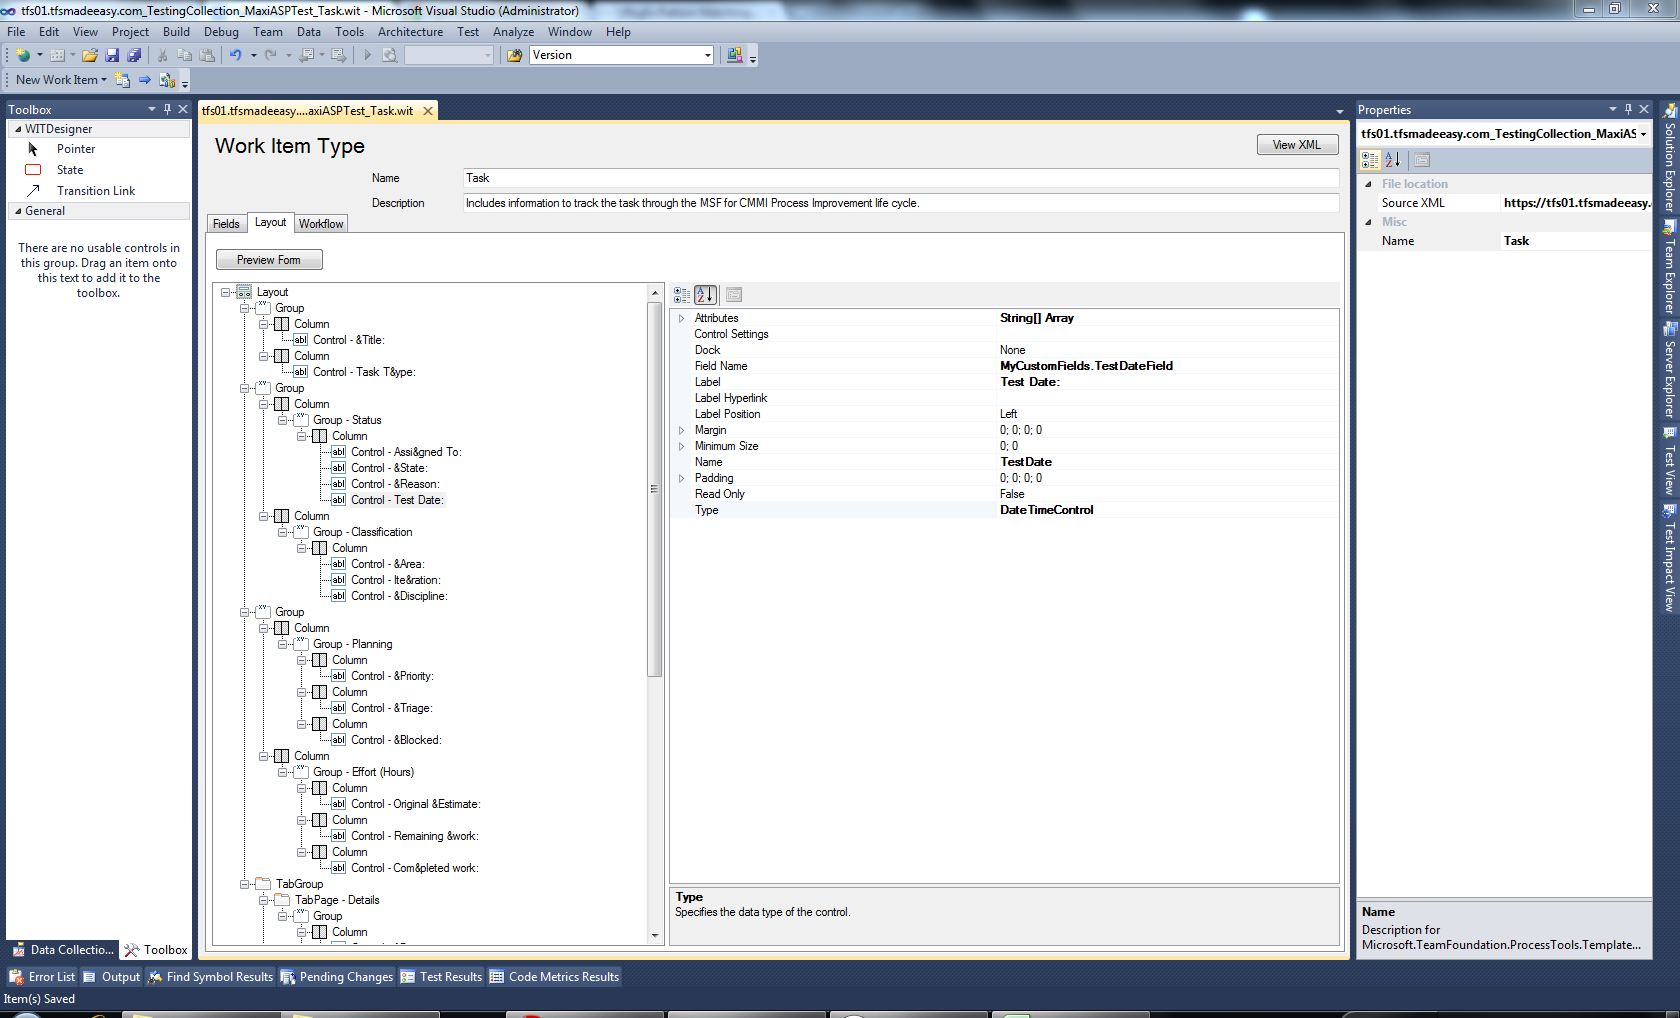Collapse the Group - Status node

tap(283, 420)
